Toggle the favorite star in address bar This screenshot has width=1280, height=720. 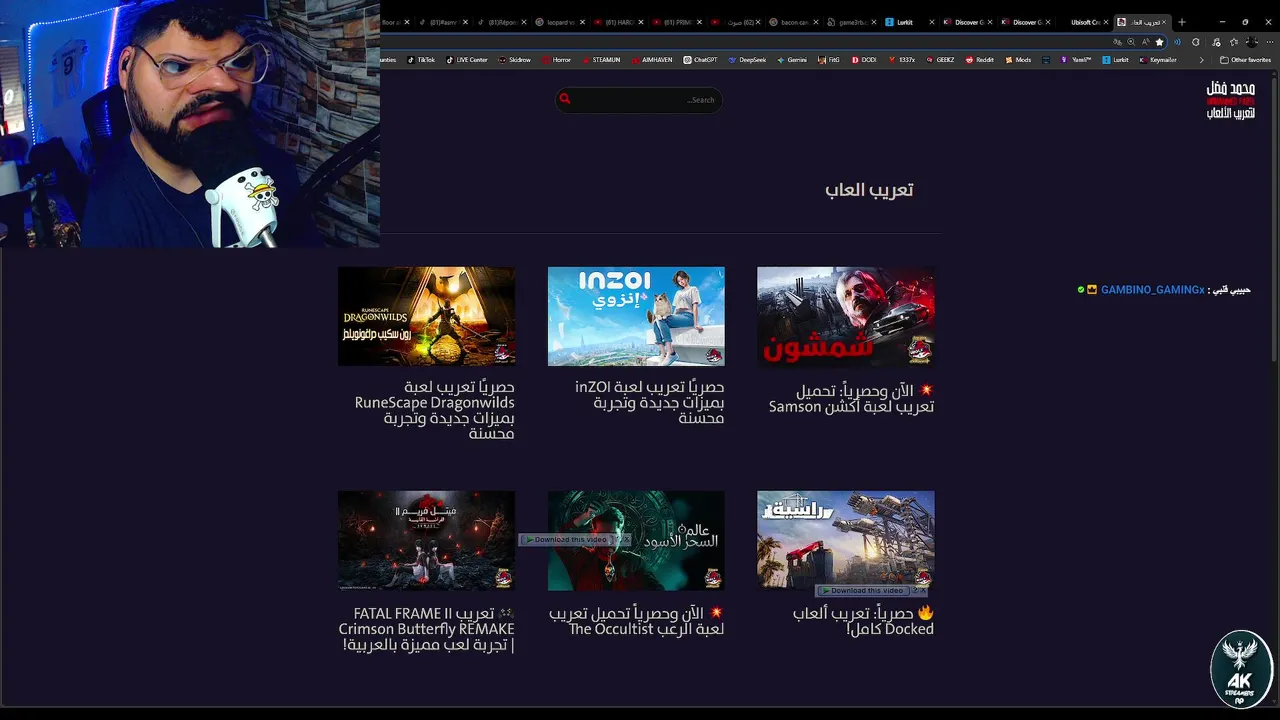point(1159,42)
